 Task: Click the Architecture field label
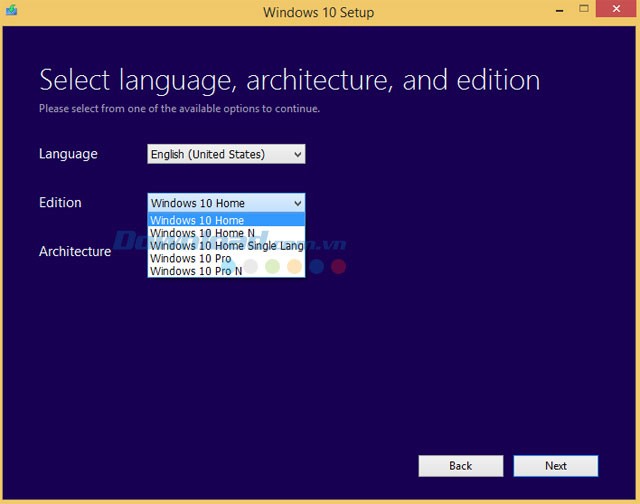click(x=75, y=251)
